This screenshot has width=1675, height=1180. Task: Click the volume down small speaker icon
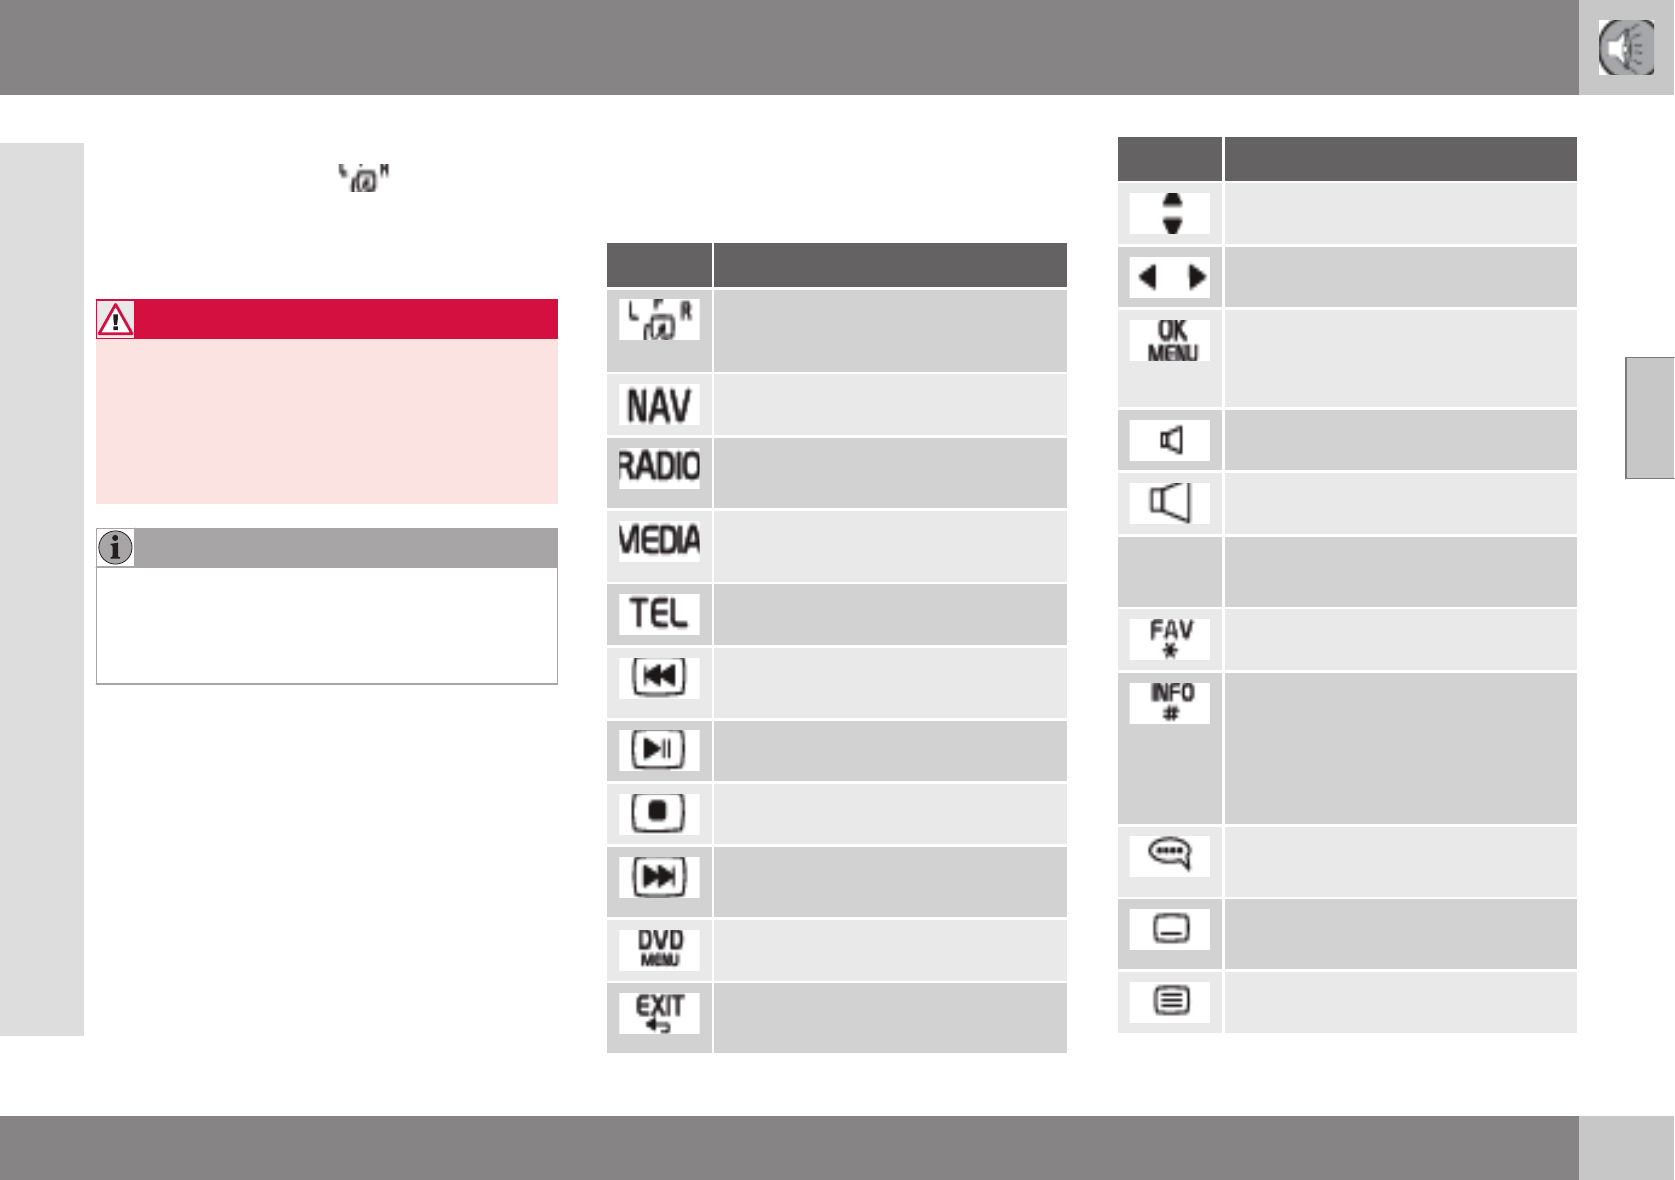click(1170, 440)
